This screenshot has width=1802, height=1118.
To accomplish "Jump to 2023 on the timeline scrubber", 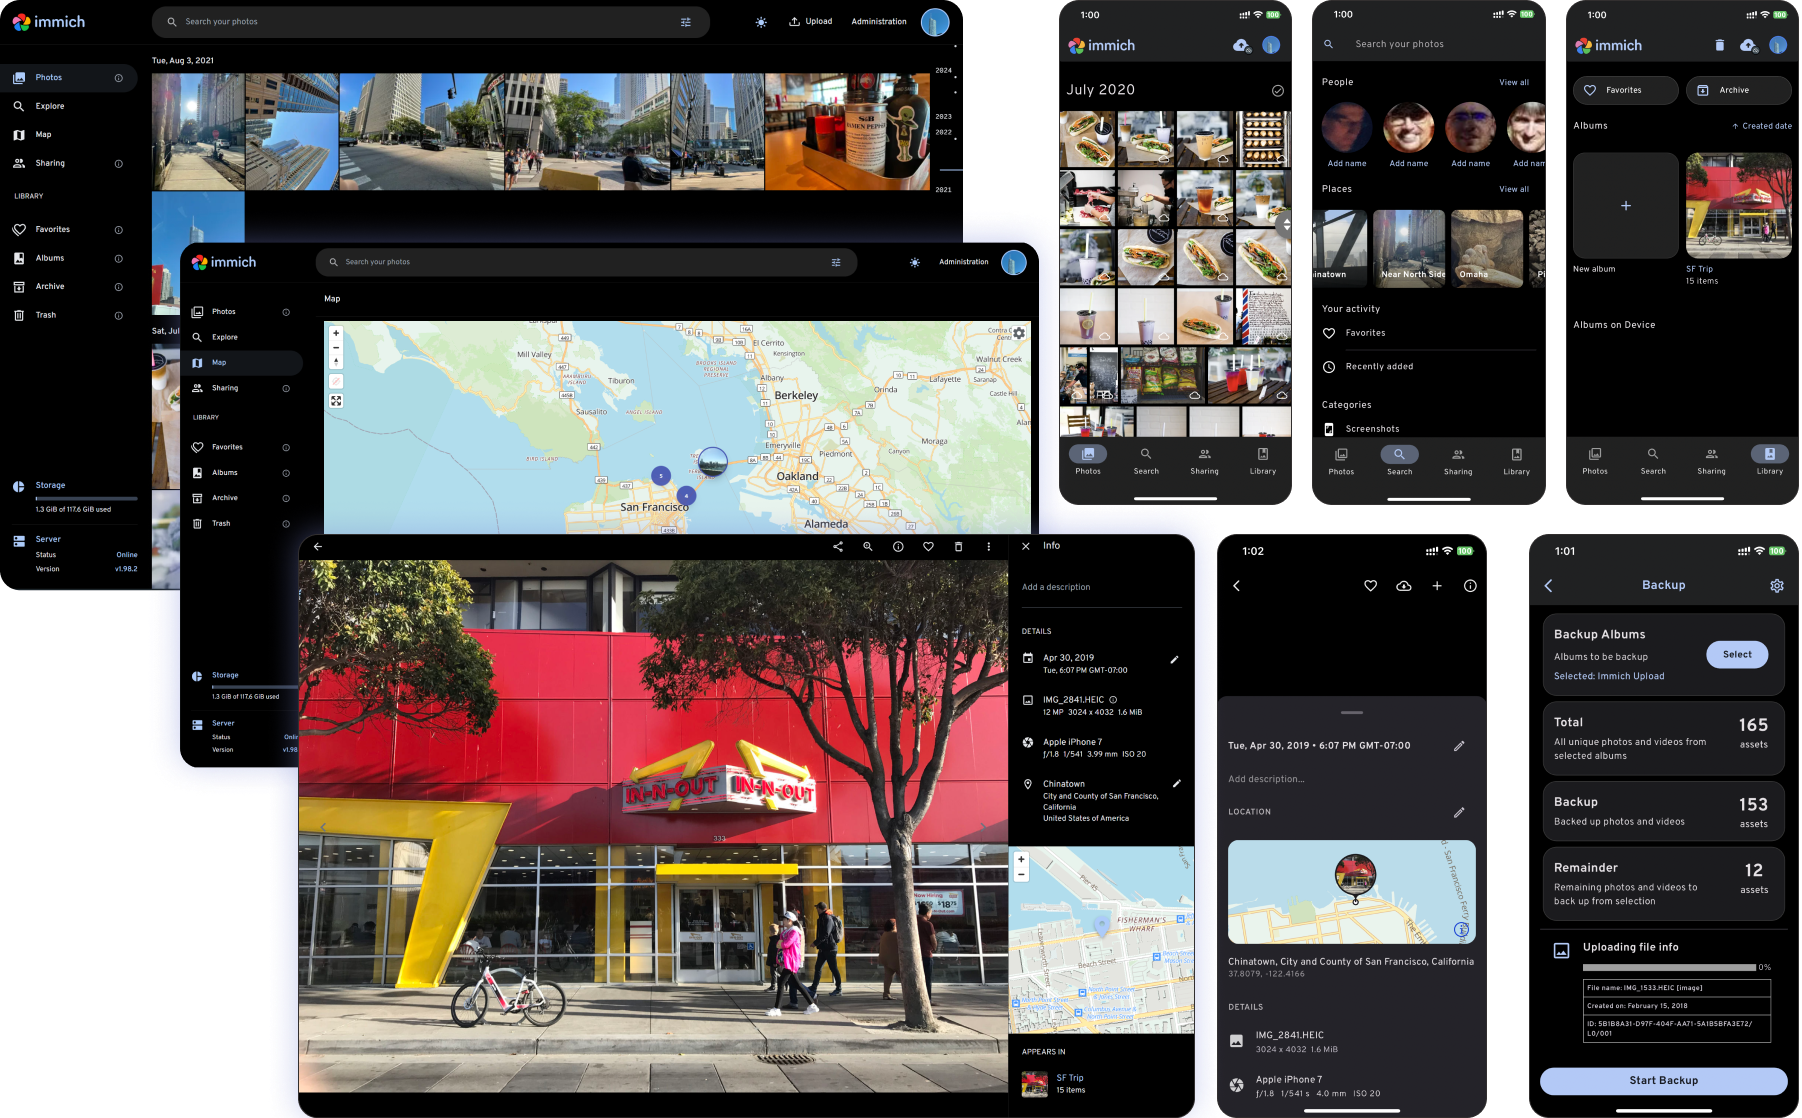I will pyautogui.click(x=943, y=116).
